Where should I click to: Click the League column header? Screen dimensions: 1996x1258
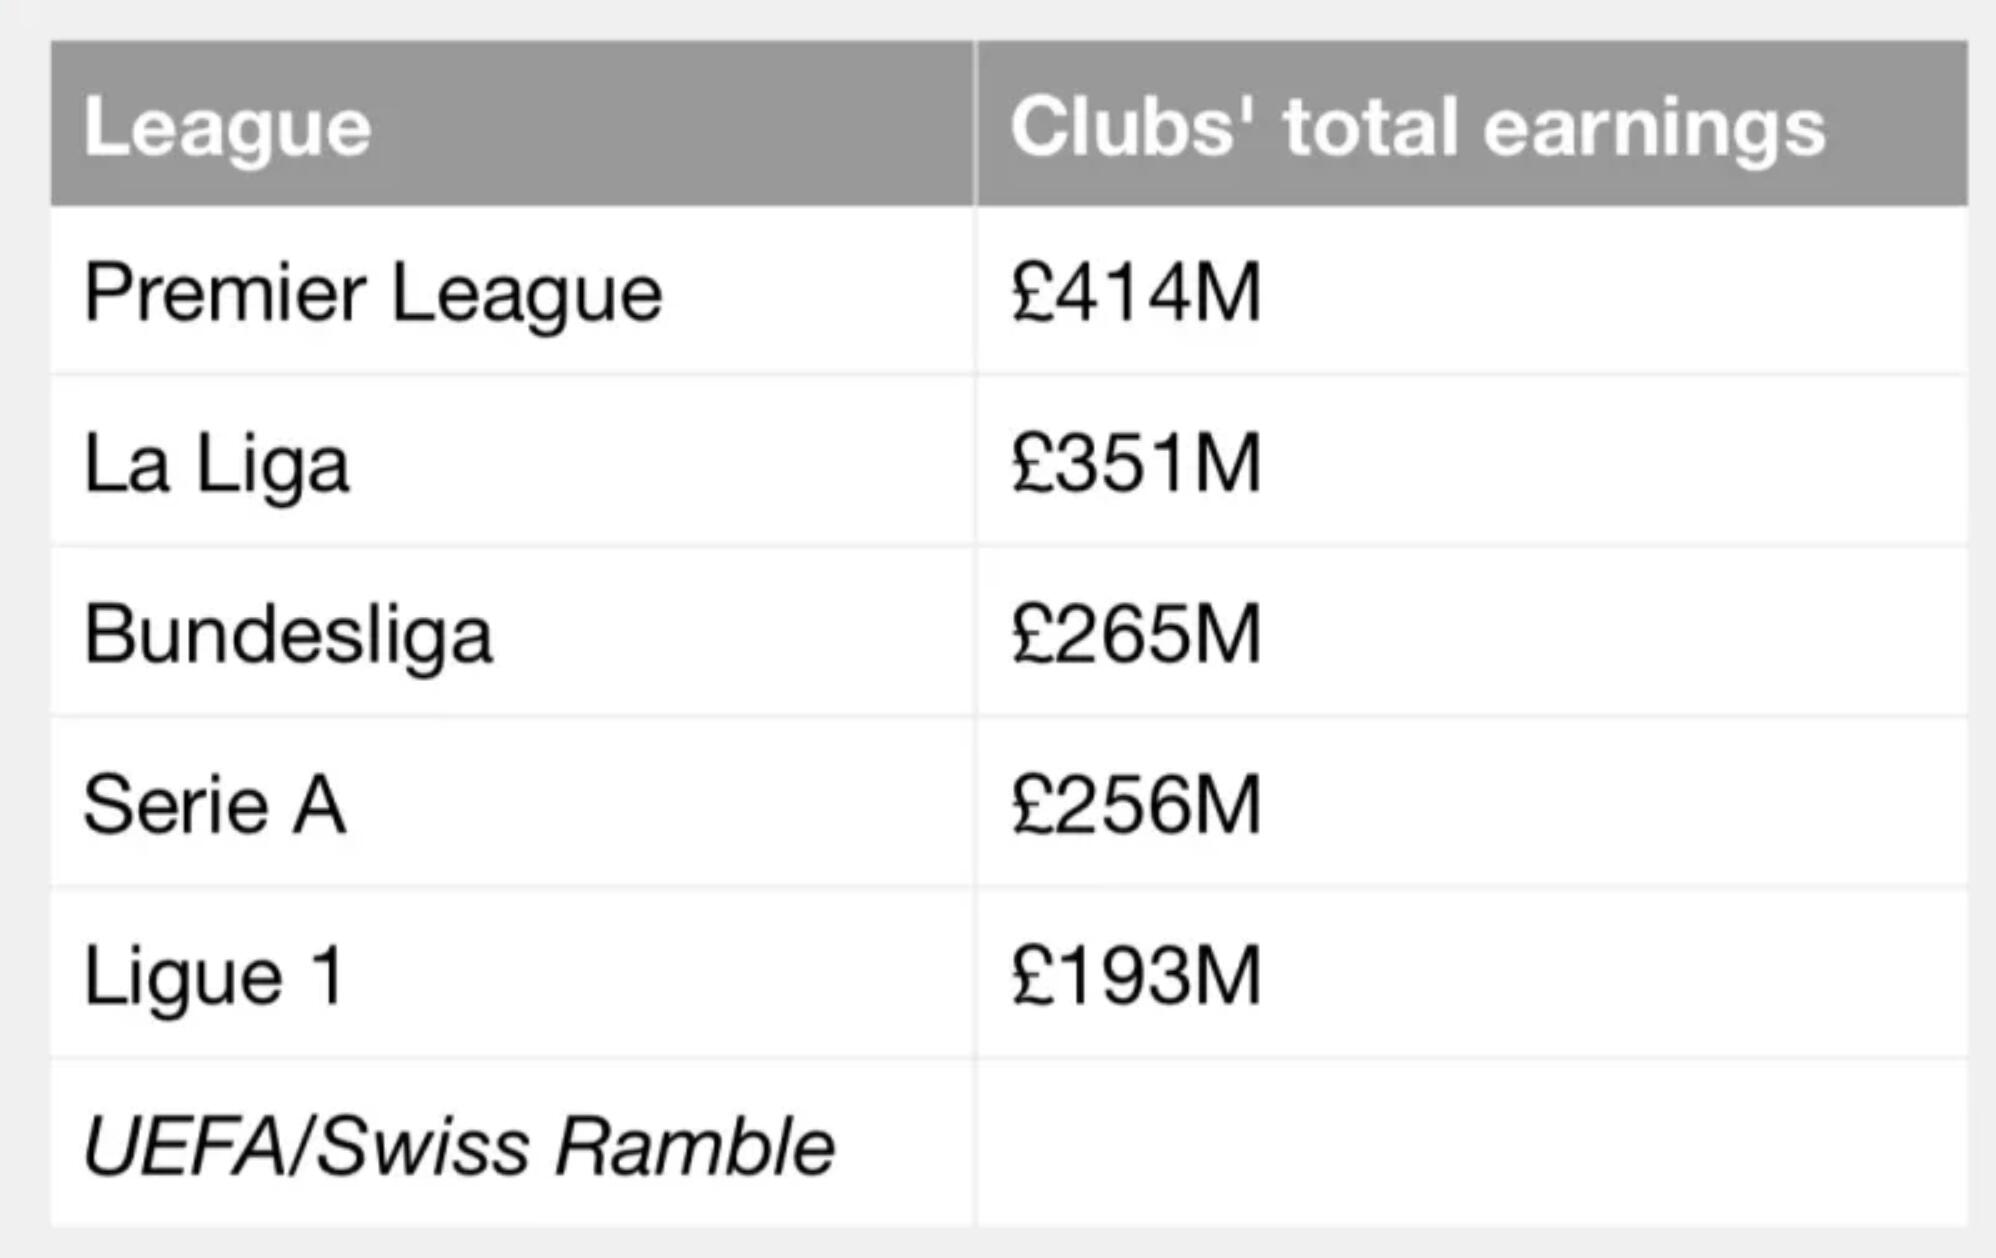click(x=228, y=127)
